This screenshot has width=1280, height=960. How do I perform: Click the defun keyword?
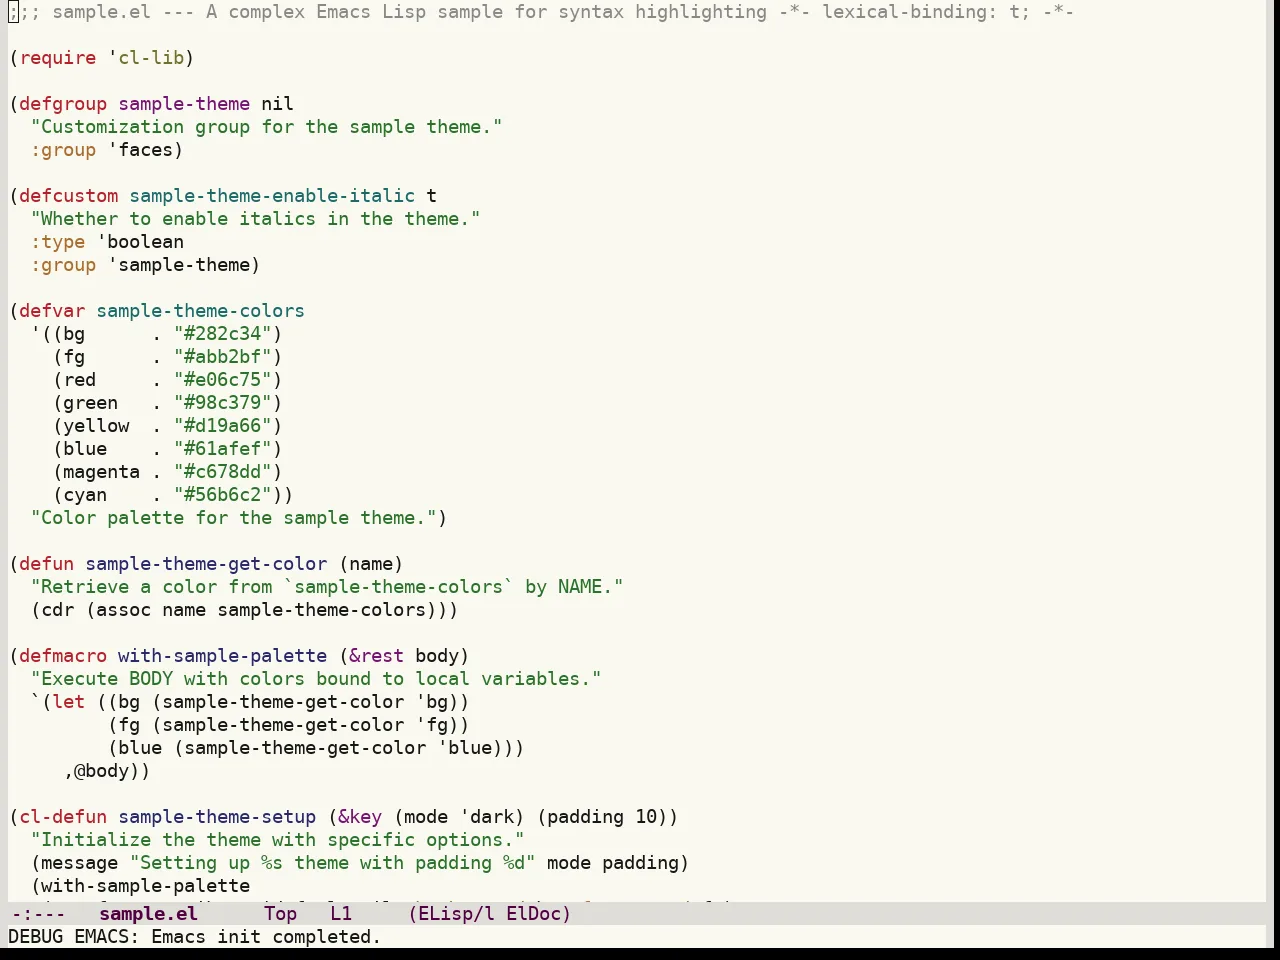click(x=47, y=564)
